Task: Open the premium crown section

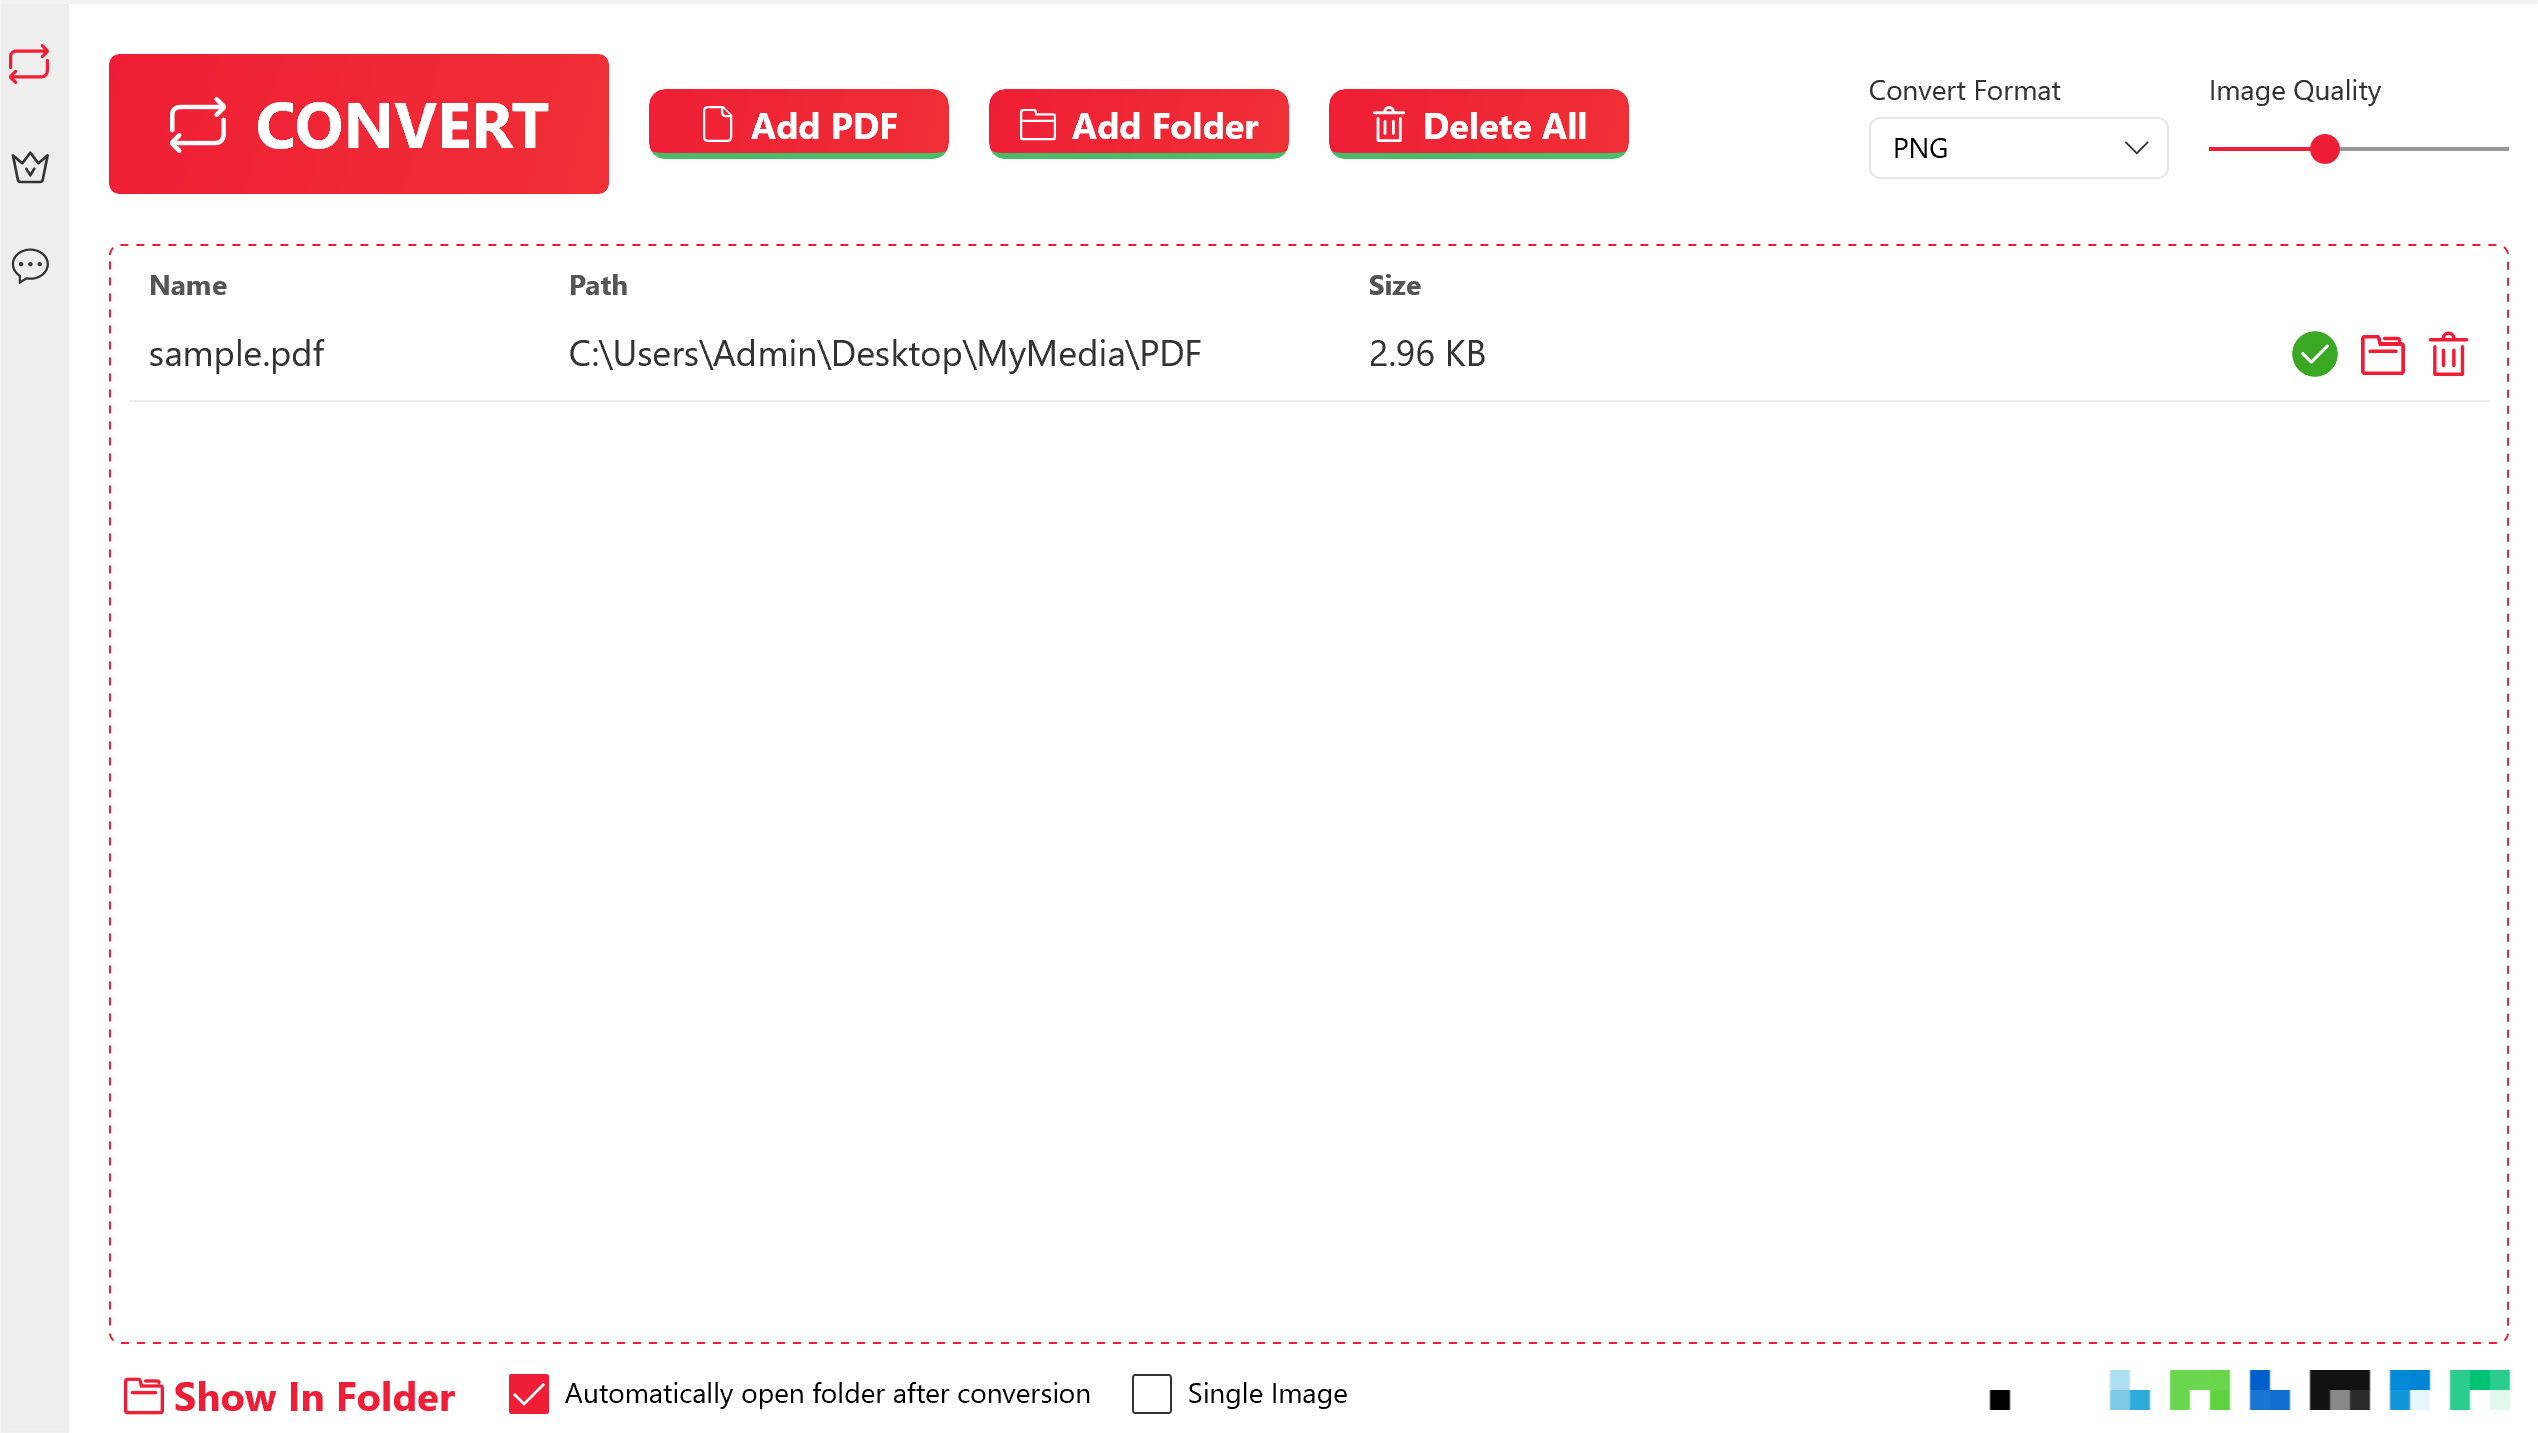Action: (x=30, y=166)
